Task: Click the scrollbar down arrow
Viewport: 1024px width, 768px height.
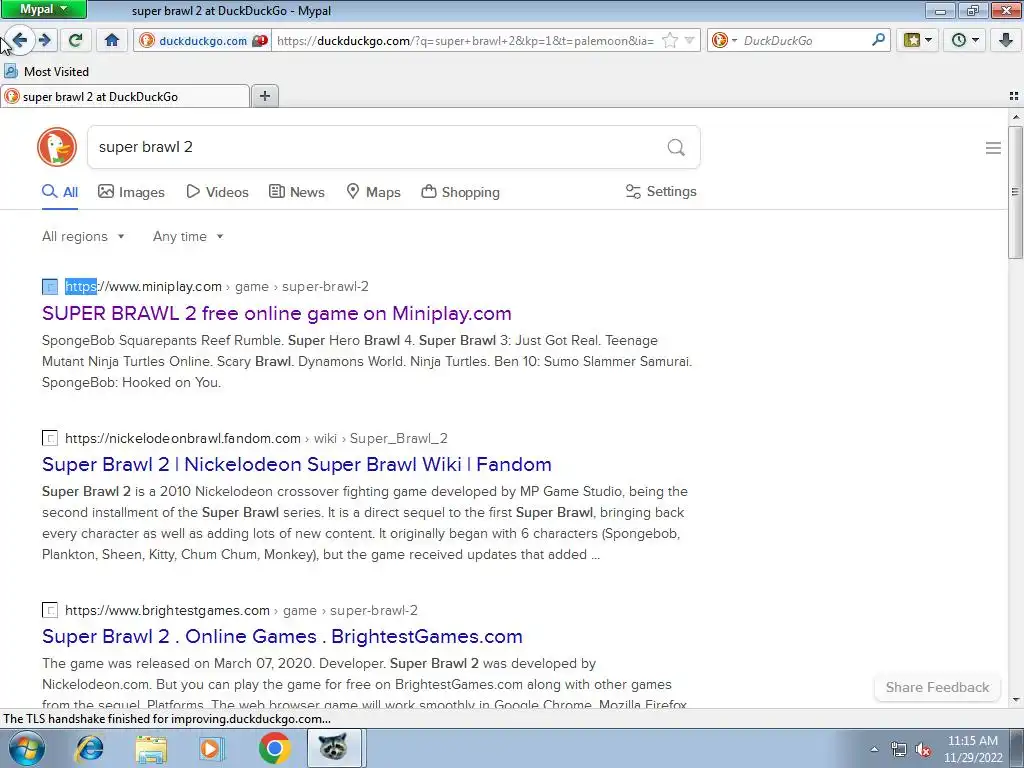Action: pos(1015,699)
